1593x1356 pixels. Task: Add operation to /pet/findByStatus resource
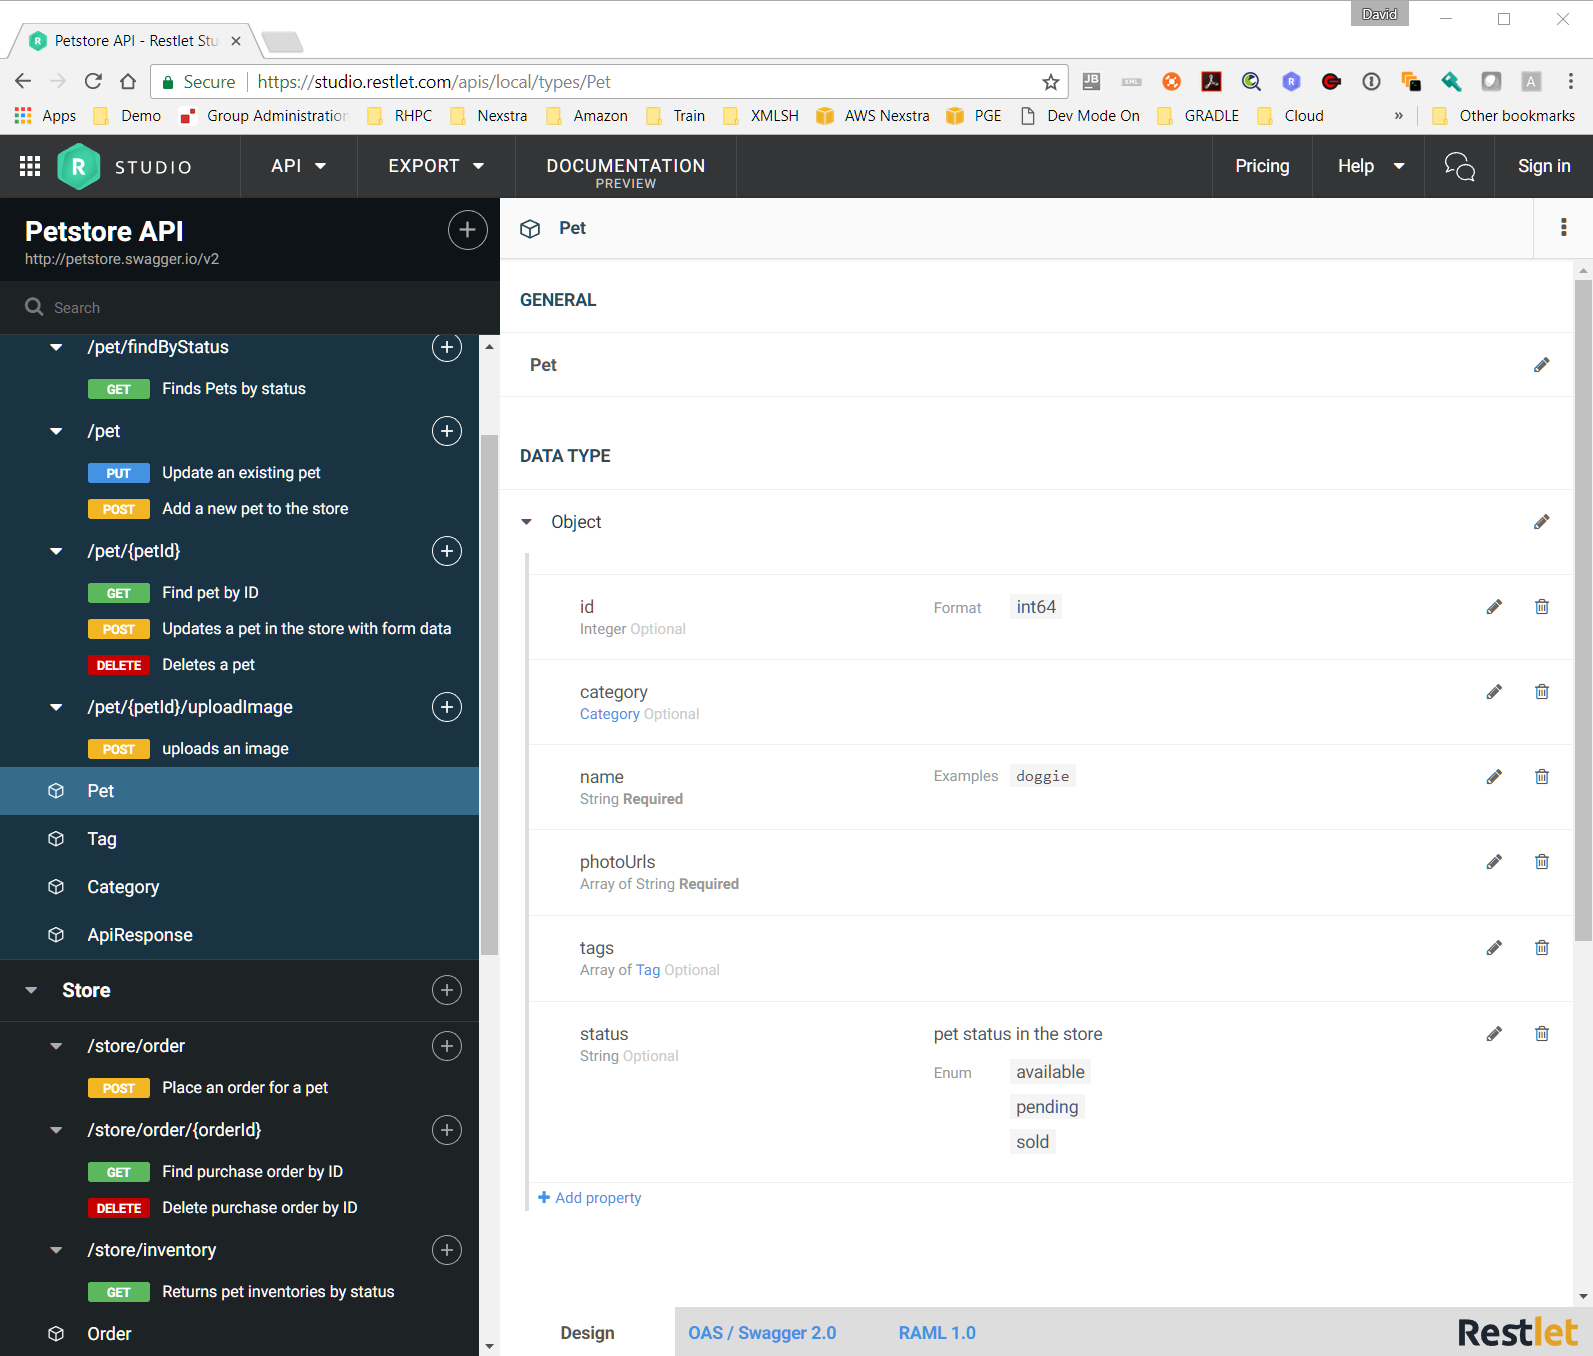click(447, 347)
